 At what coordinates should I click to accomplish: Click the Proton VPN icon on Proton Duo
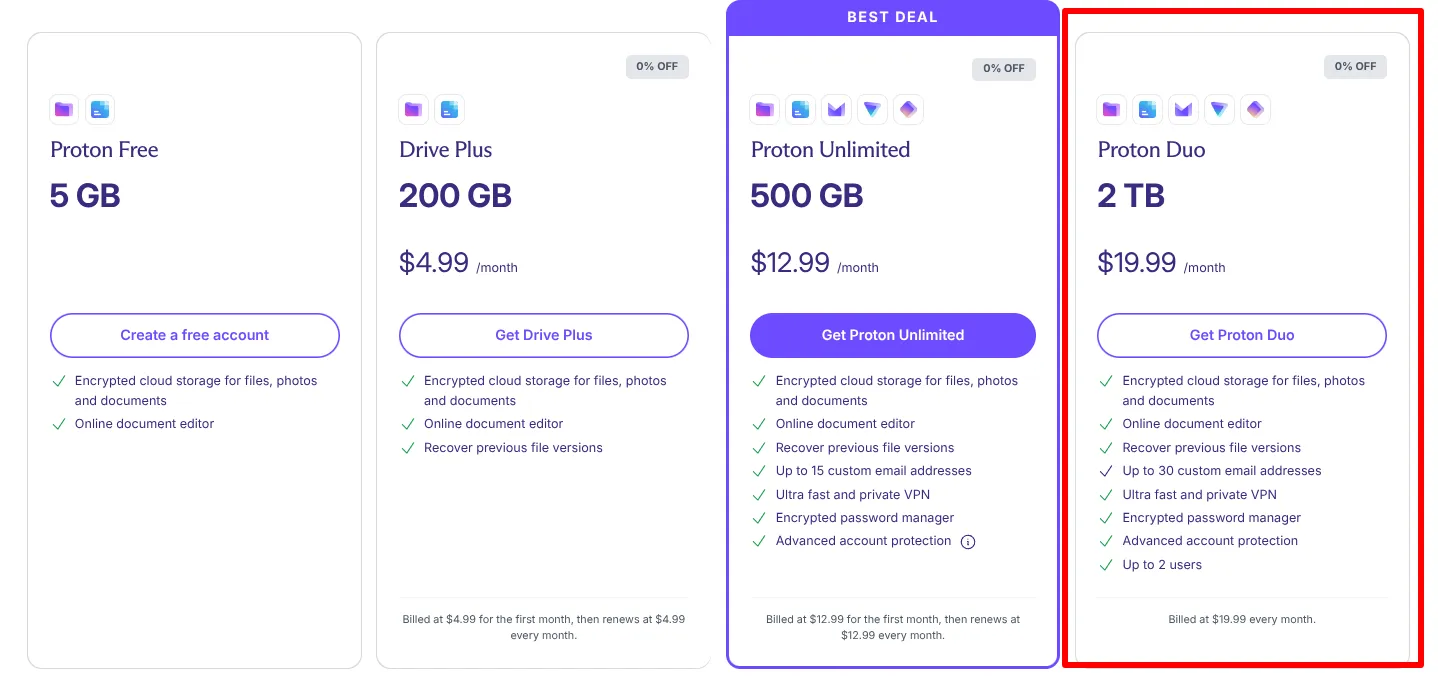tap(1219, 109)
